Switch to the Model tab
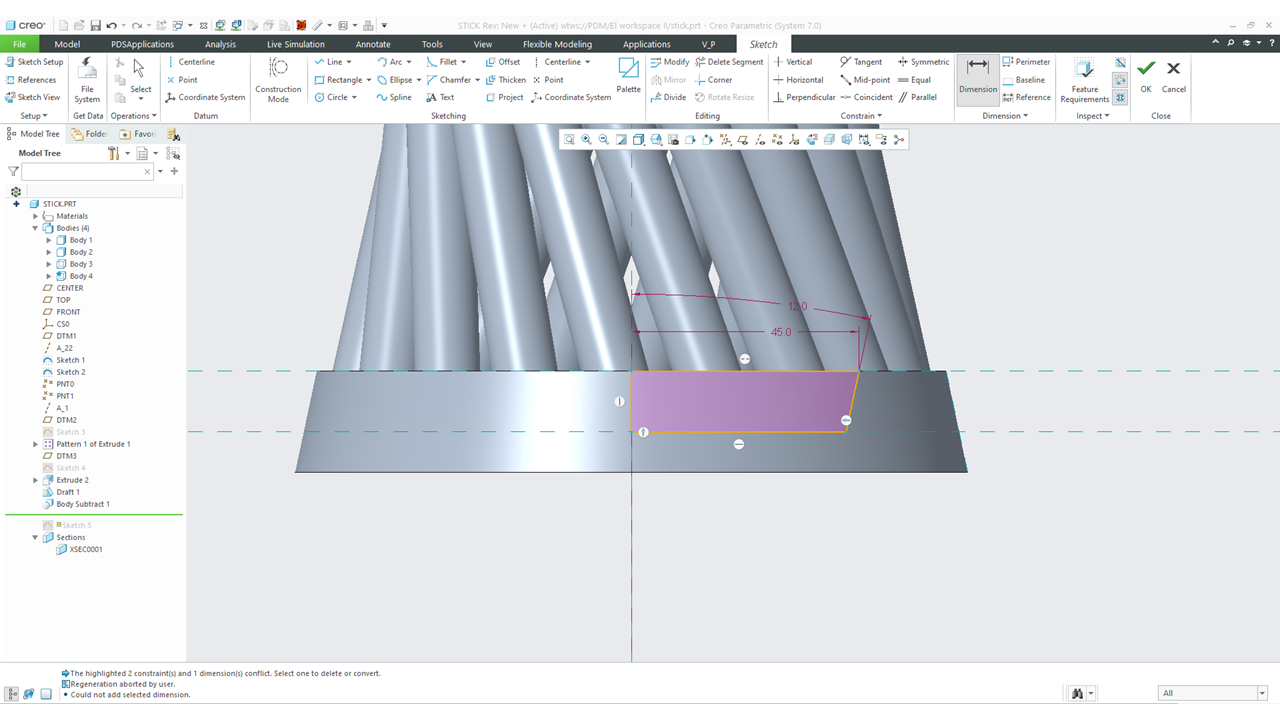The image size is (1280, 720). click(67, 44)
